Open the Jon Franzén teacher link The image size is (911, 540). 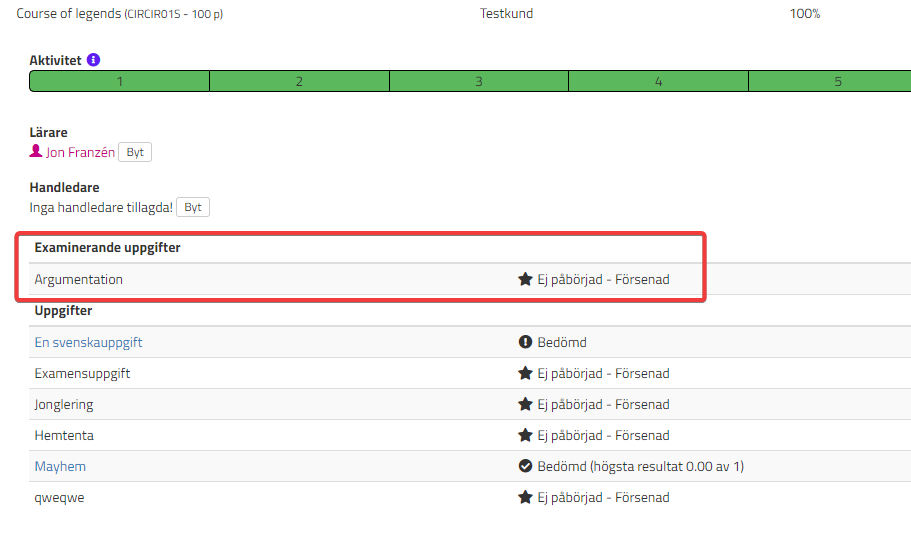point(80,153)
